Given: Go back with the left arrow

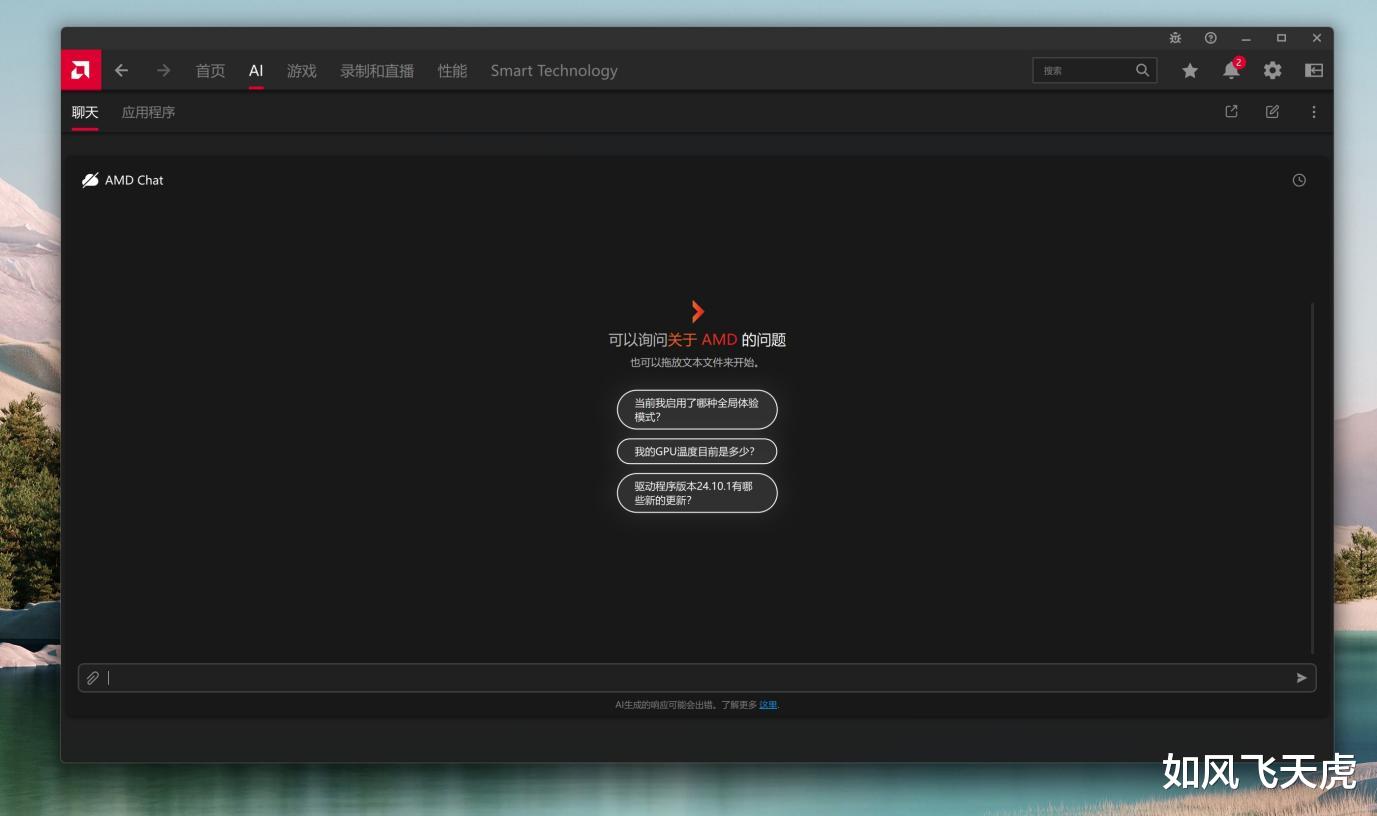Looking at the screenshot, I should coord(121,70).
